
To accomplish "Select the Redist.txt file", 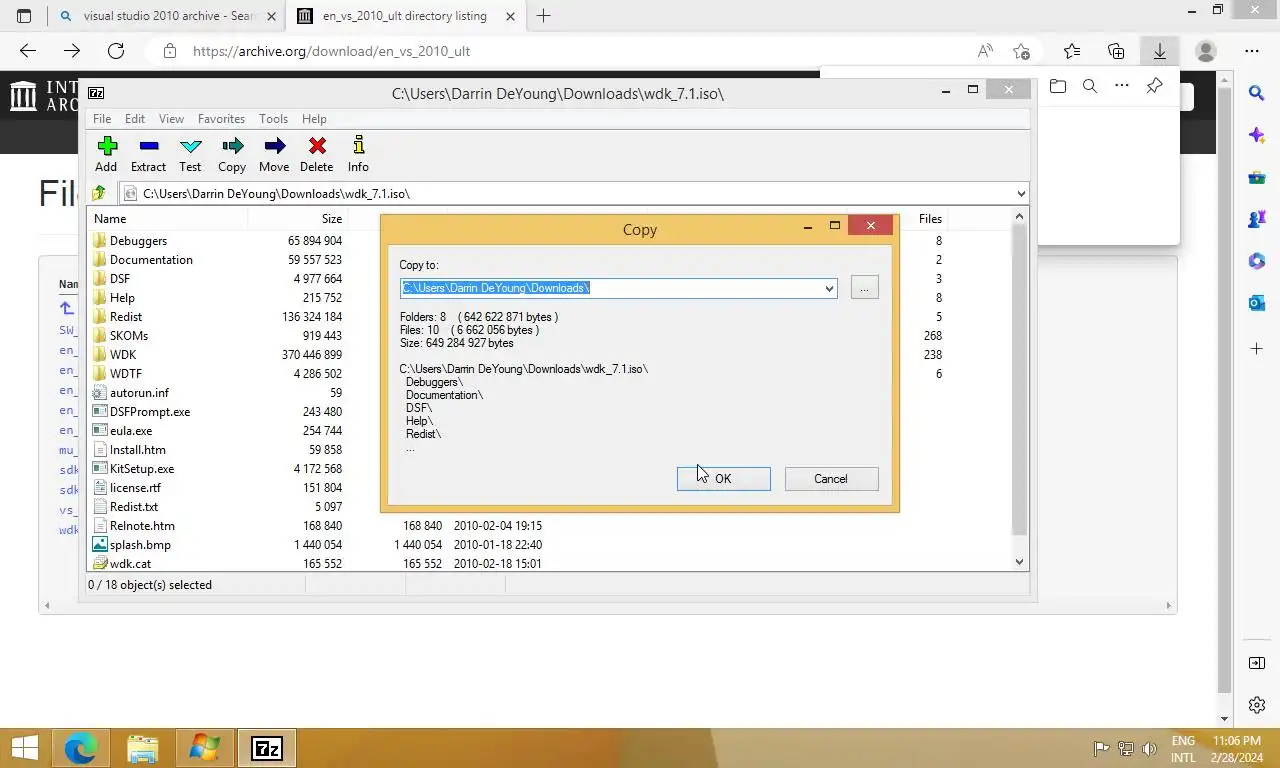I will click(134, 507).
